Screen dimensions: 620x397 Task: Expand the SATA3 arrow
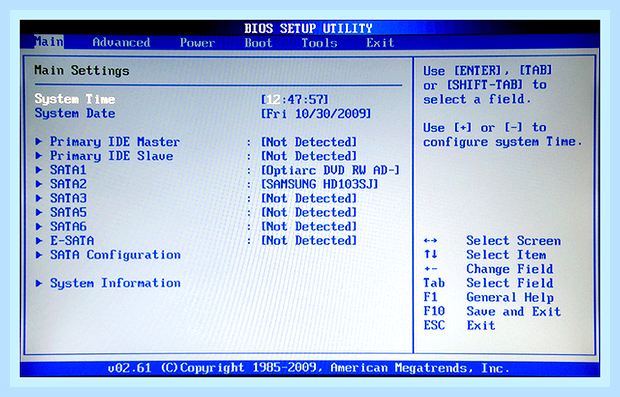point(39,198)
